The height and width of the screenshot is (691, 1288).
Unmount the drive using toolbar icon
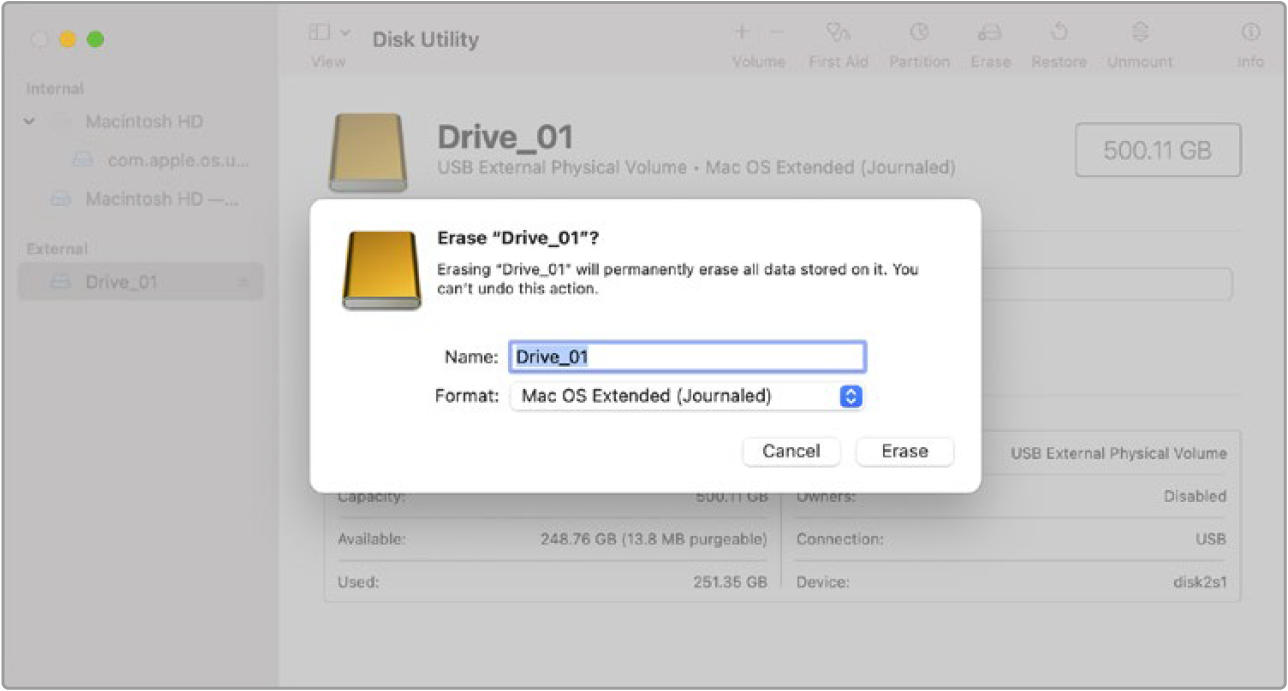coord(1140,33)
